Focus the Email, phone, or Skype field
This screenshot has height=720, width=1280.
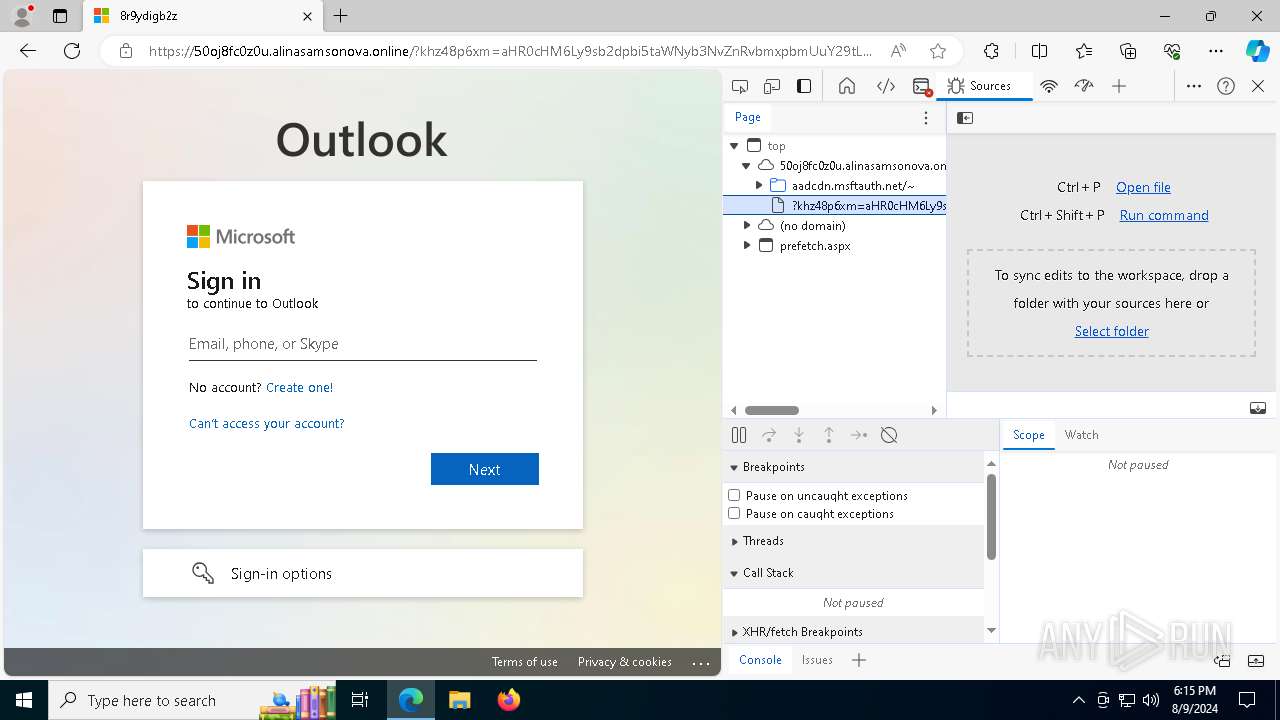click(x=363, y=344)
